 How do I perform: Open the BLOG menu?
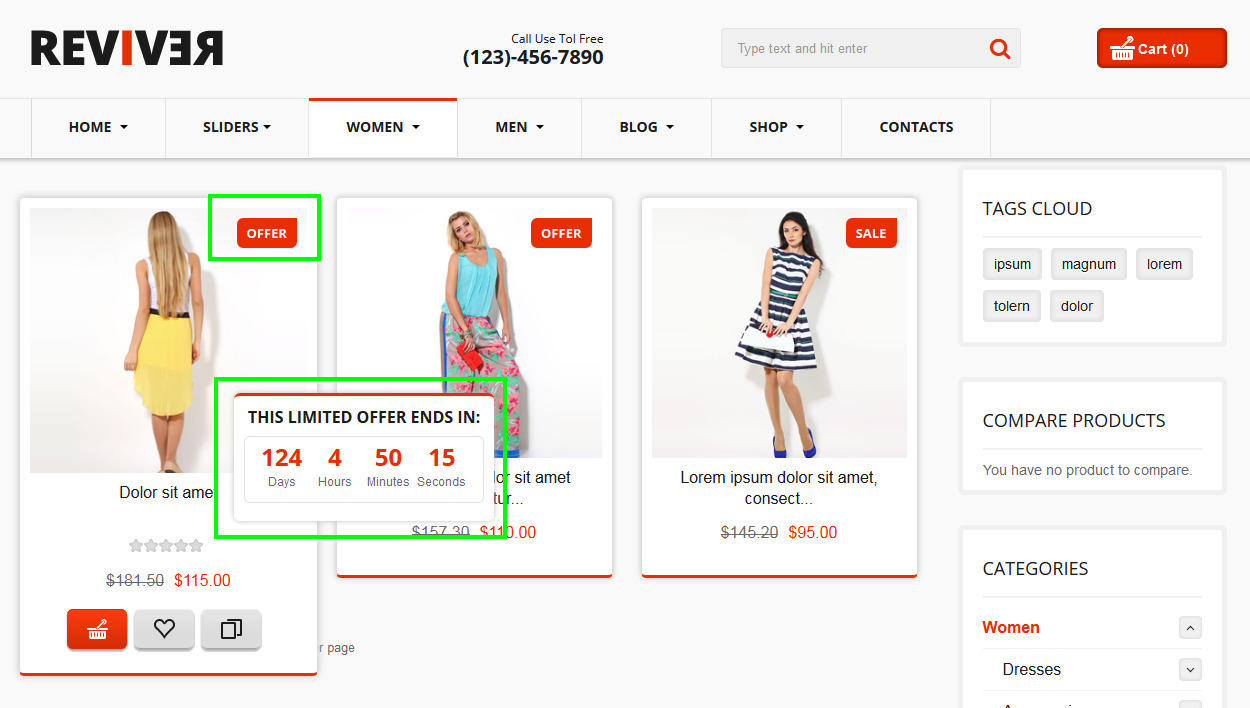tap(646, 127)
